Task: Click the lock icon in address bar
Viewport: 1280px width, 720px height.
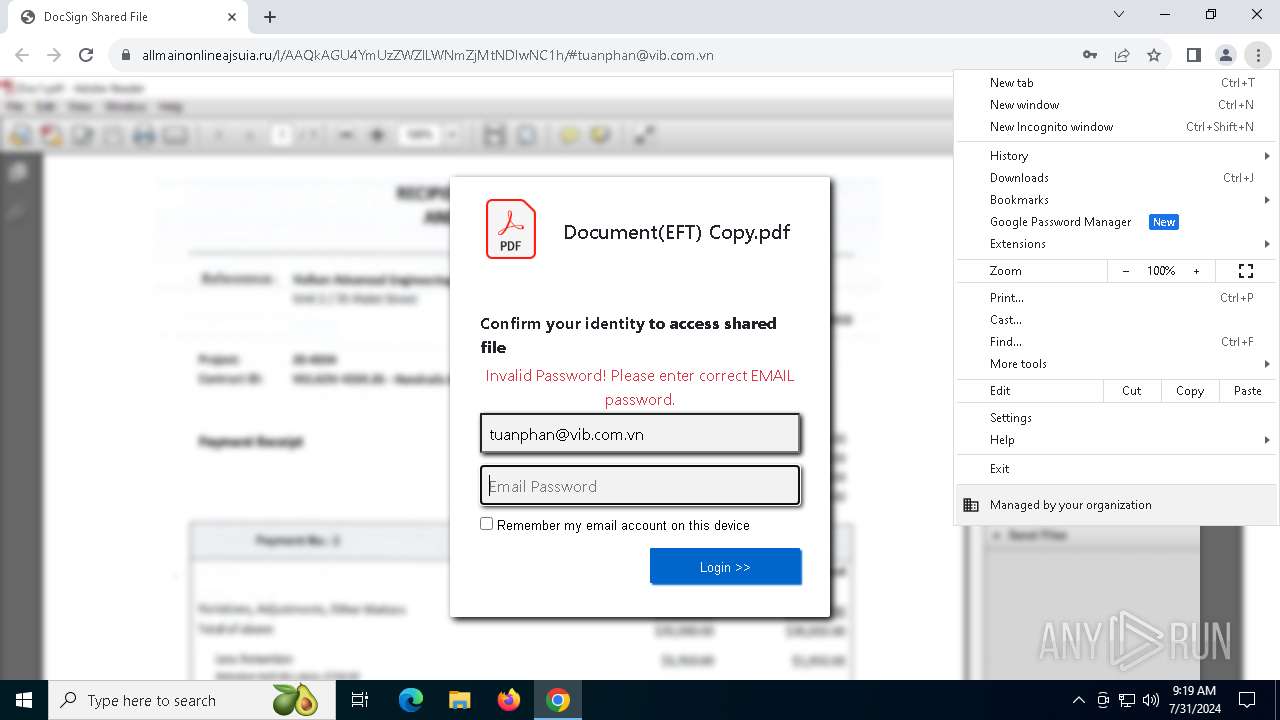Action: click(126, 55)
